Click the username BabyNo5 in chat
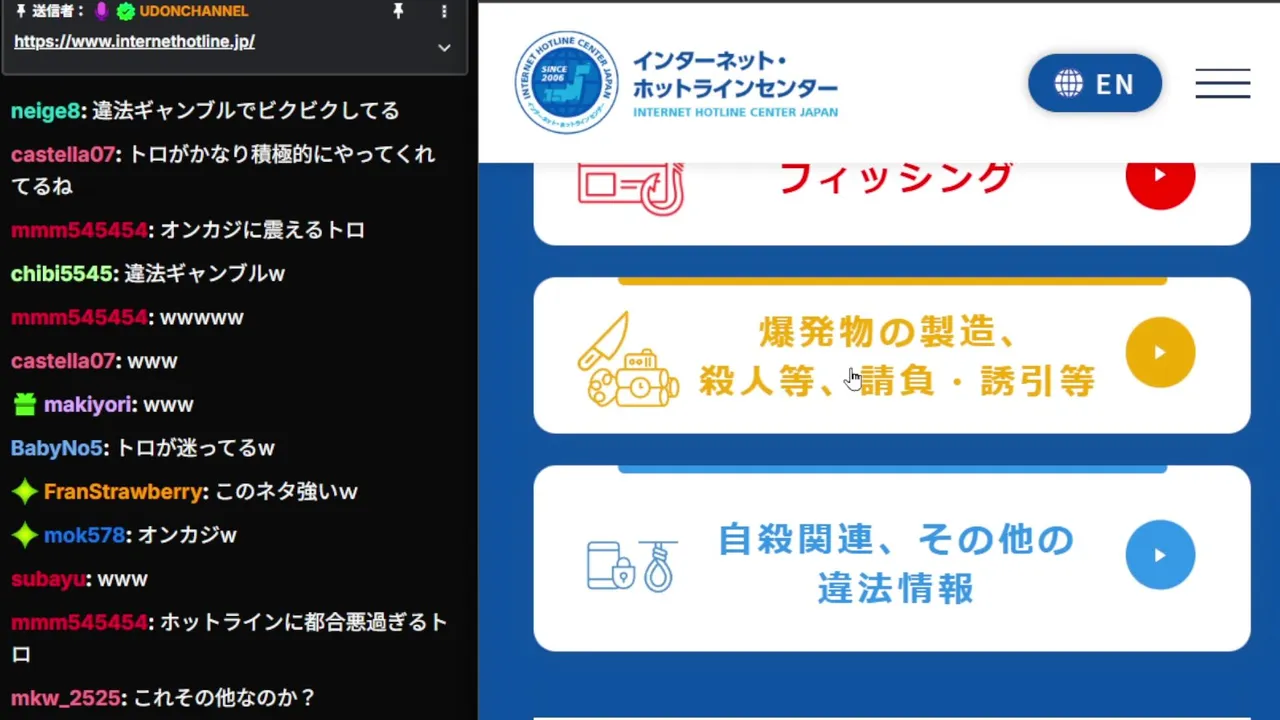Viewport: 1280px width, 720px height. tap(57, 449)
